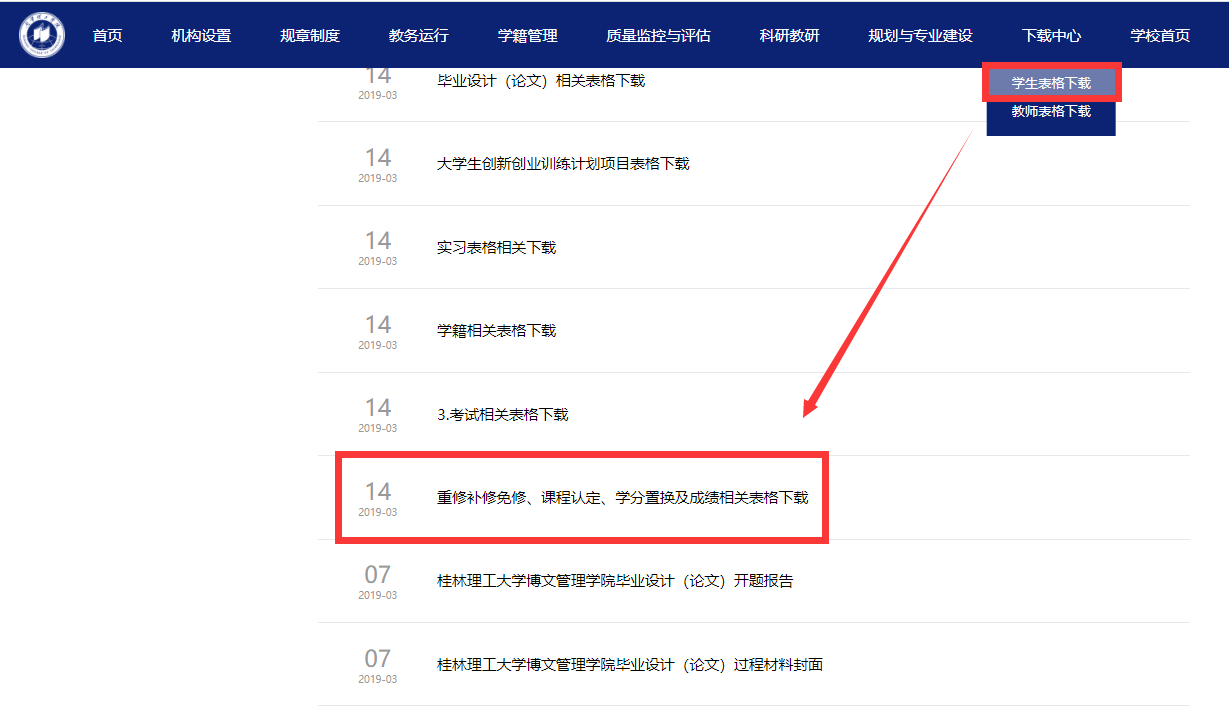Click the school logo emblem
Screen dimensions: 1229x712
click(x=42, y=35)
